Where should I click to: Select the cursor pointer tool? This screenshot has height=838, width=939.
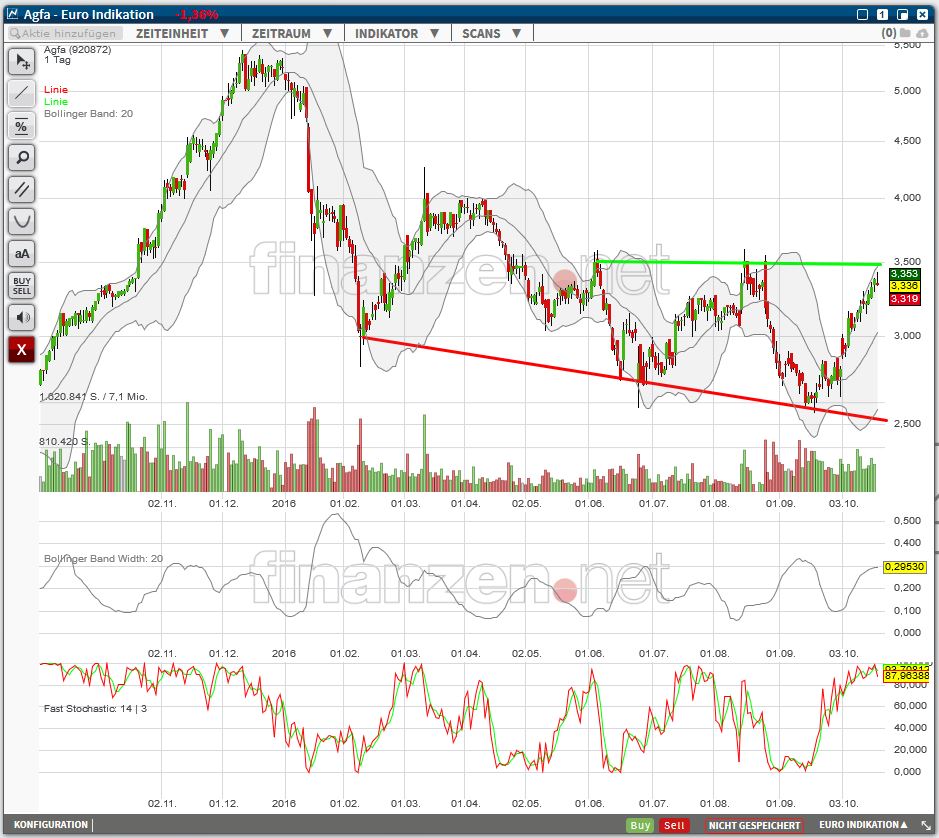[x=21, y=62]
